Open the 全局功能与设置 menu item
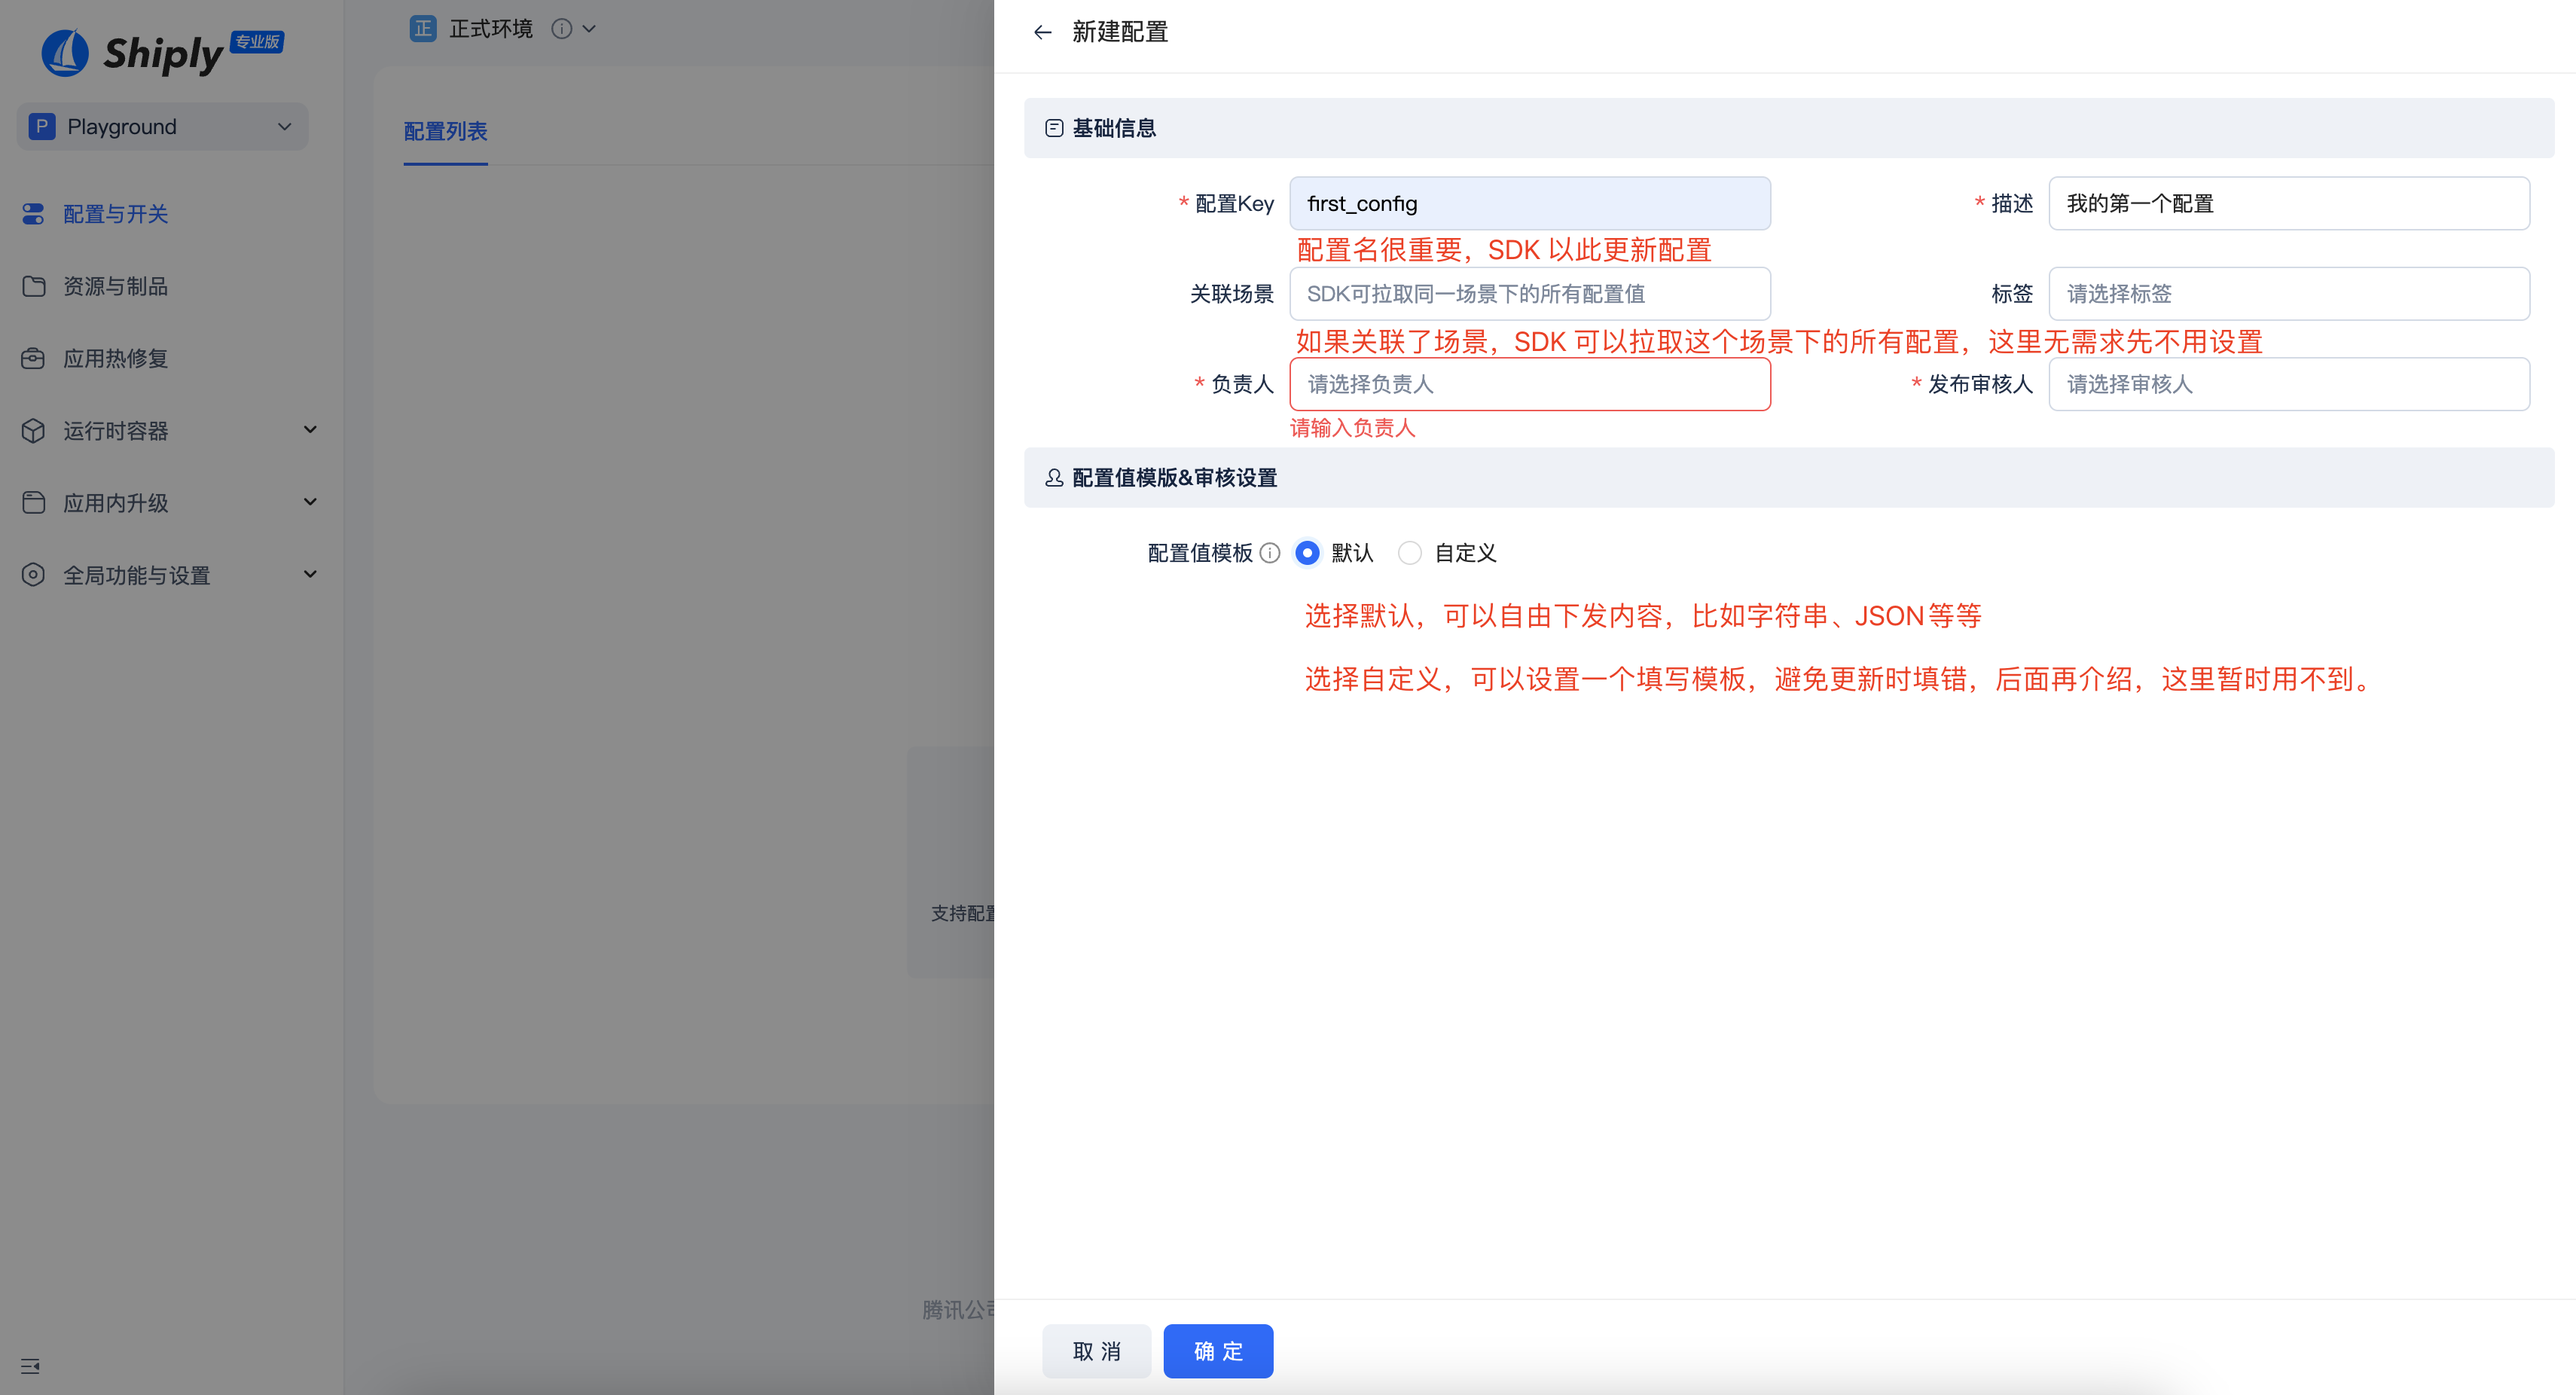The image size is (2576, 1395). (135, 575)
